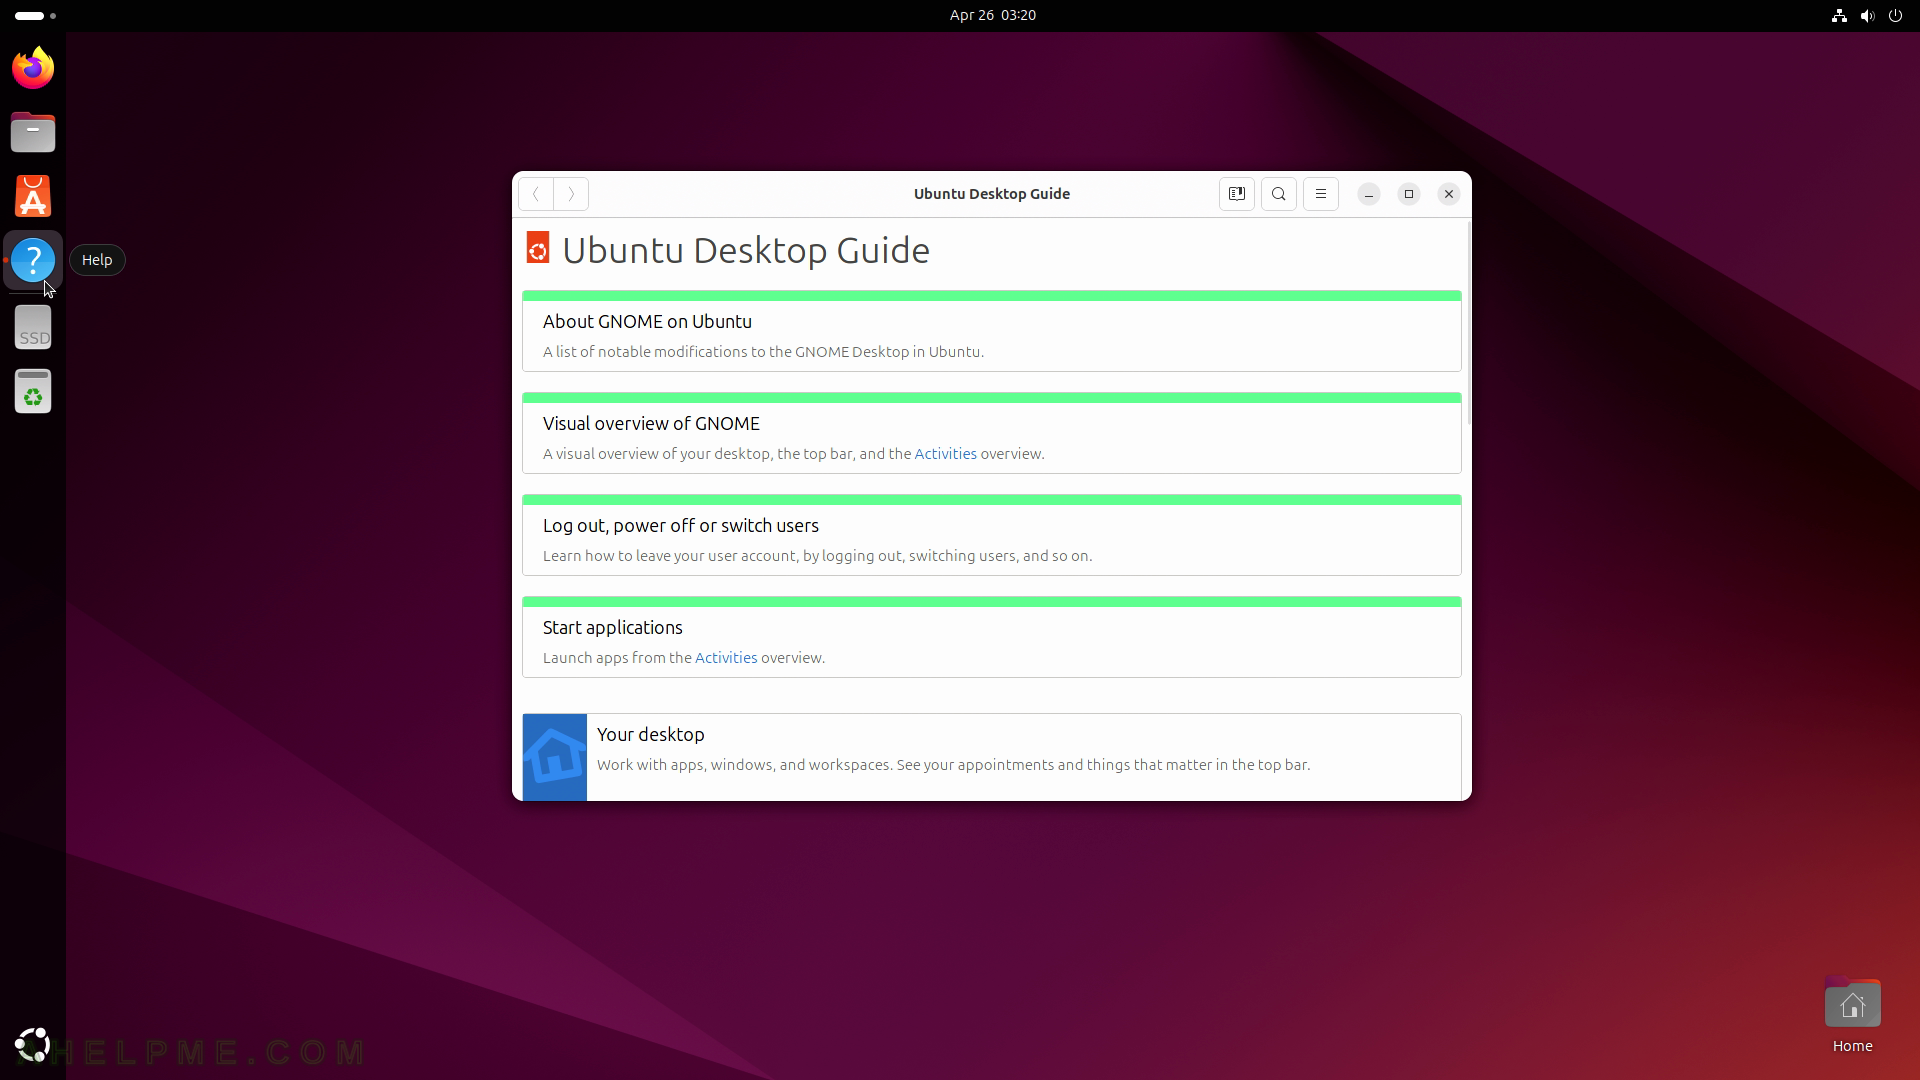Click 'Work with apps, windows, and workspaces' text
This screenshot has height=1080, width=1920.
pos(954,765)
